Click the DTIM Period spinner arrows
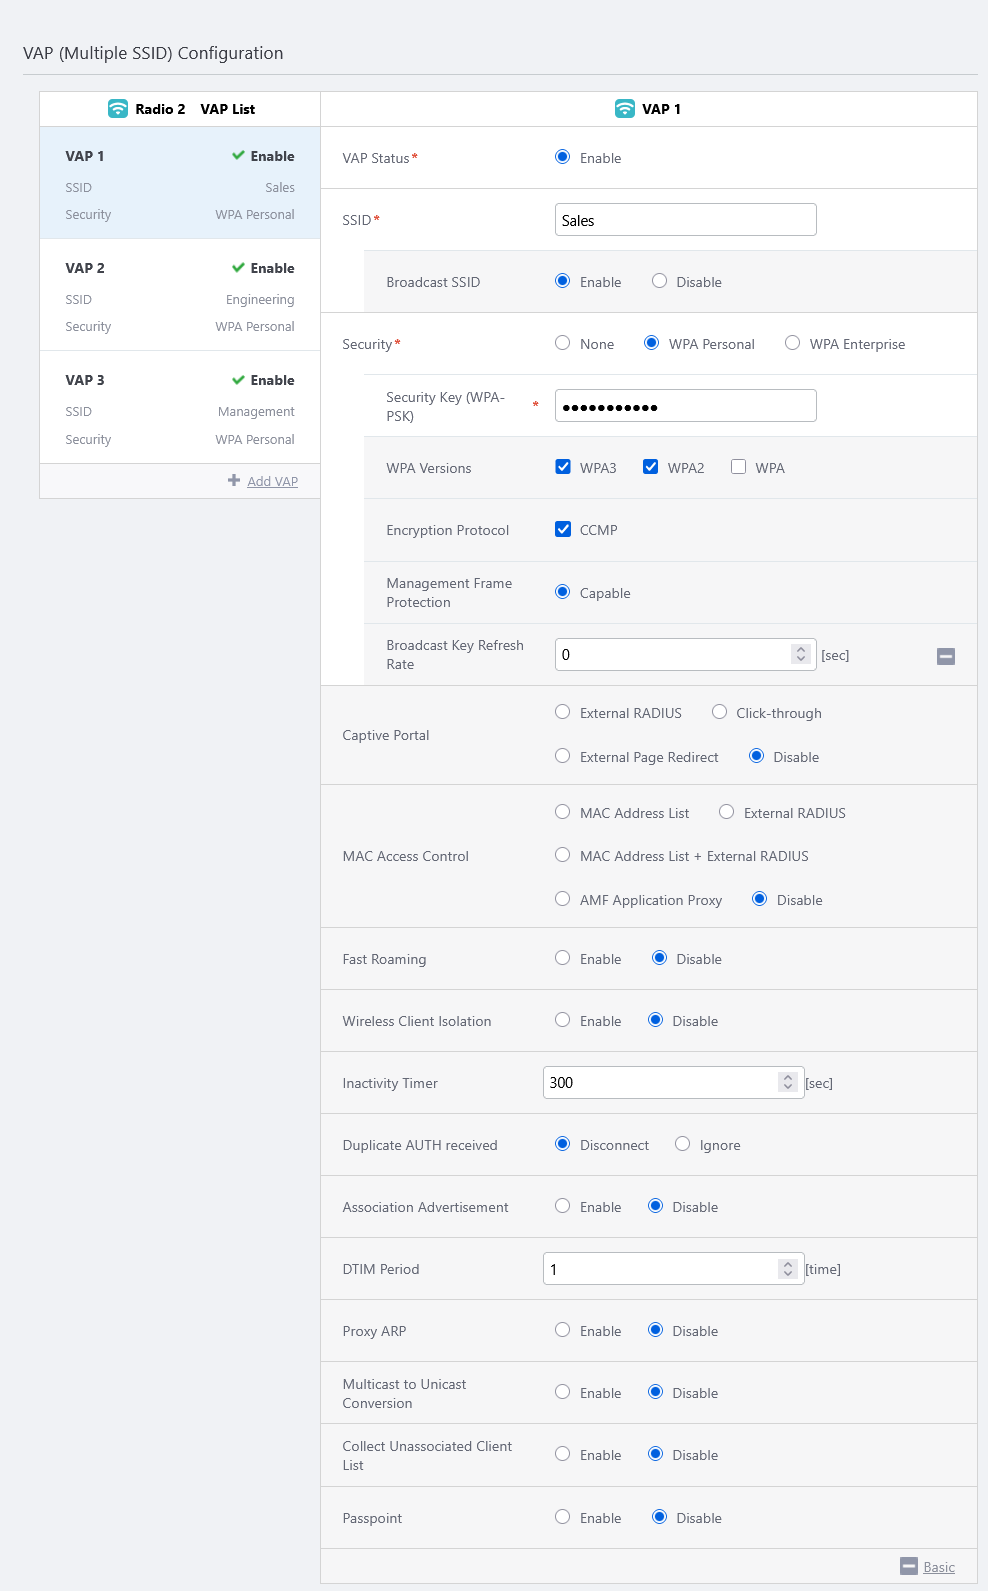Image resolution: width=988 pixels, height=1591 pixels. coord(788,1268)
